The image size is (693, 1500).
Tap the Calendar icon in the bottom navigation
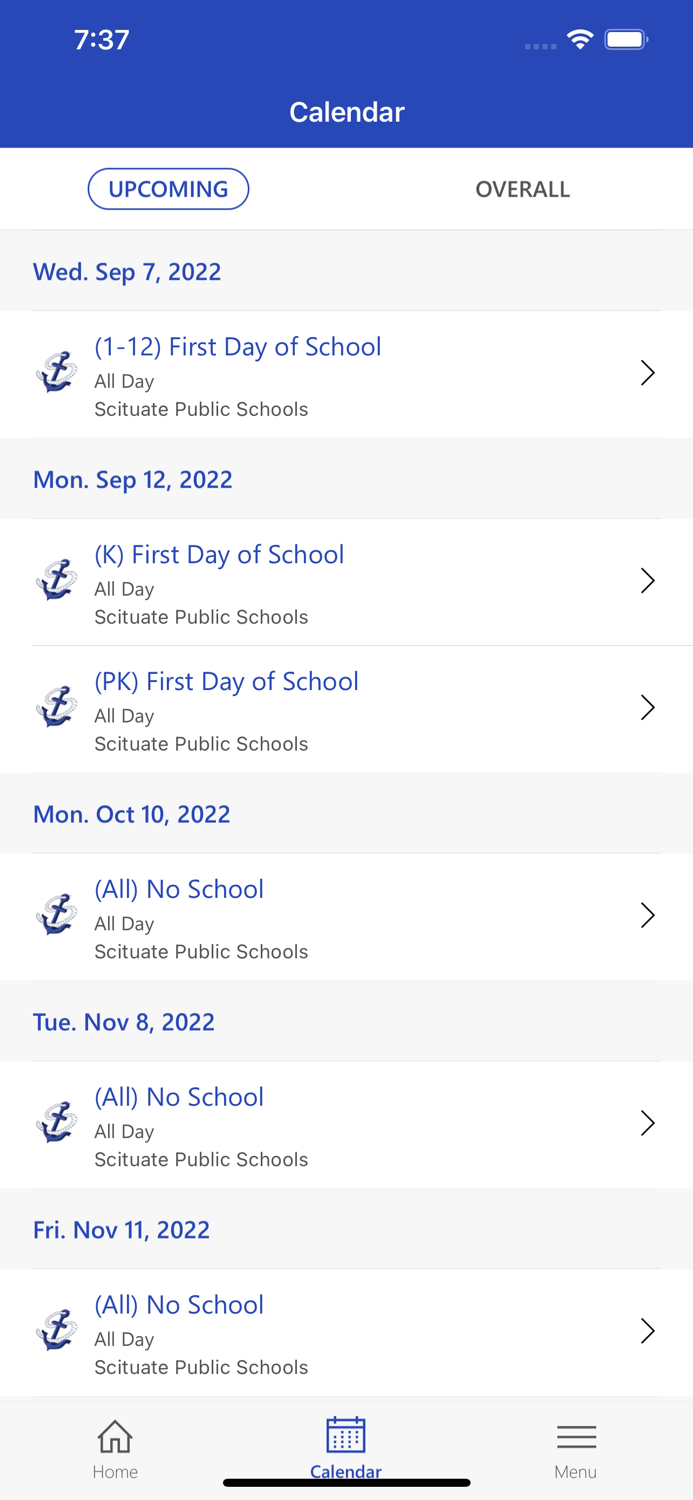(x=346, y=1445)
